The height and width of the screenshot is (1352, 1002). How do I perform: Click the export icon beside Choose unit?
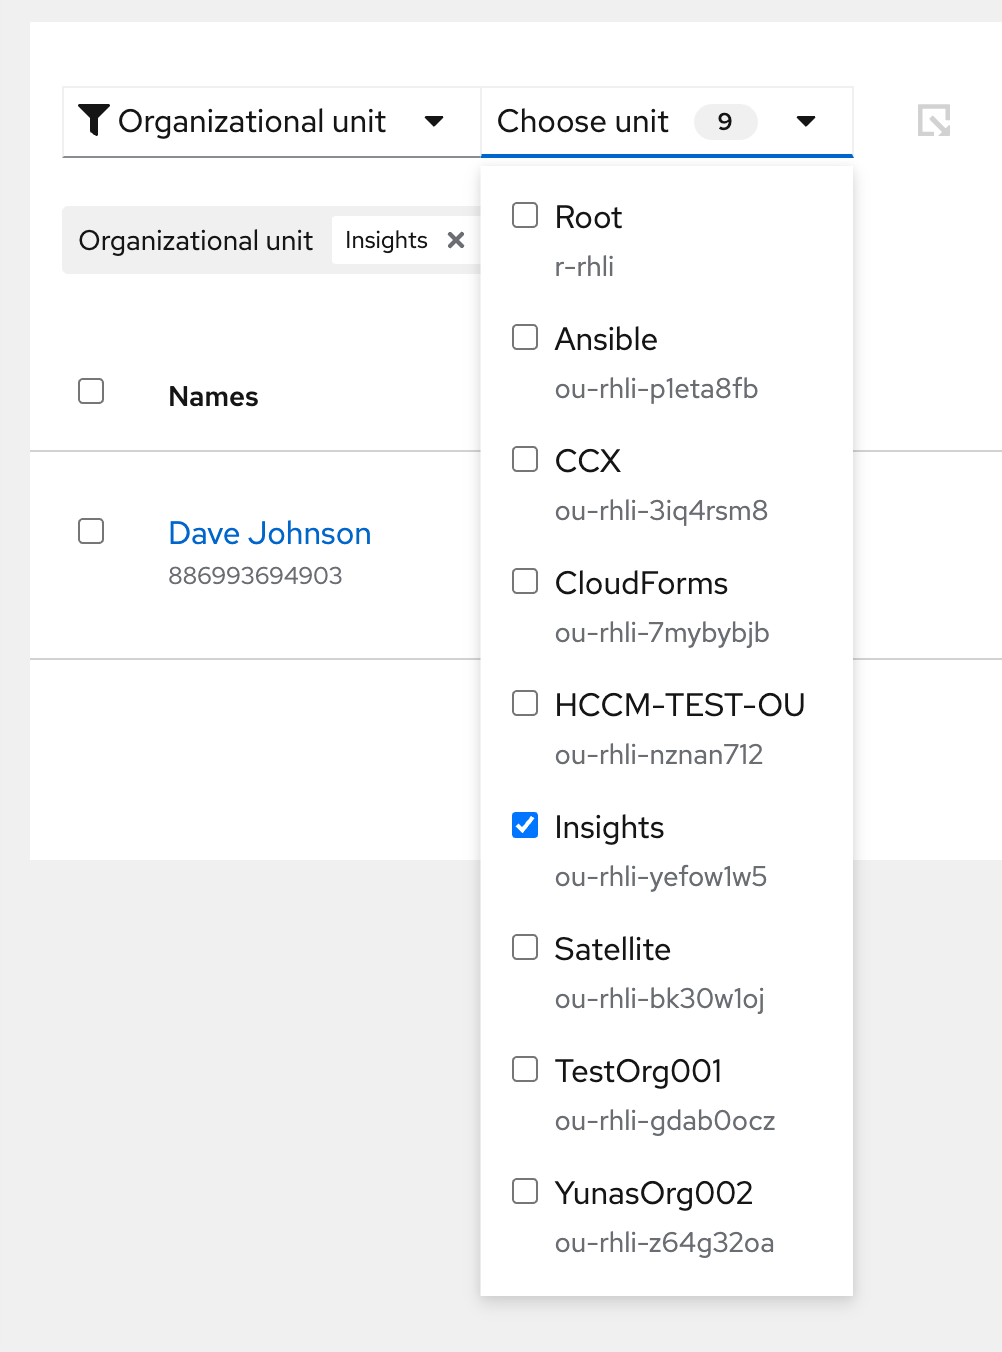click(x=934, y=121)
